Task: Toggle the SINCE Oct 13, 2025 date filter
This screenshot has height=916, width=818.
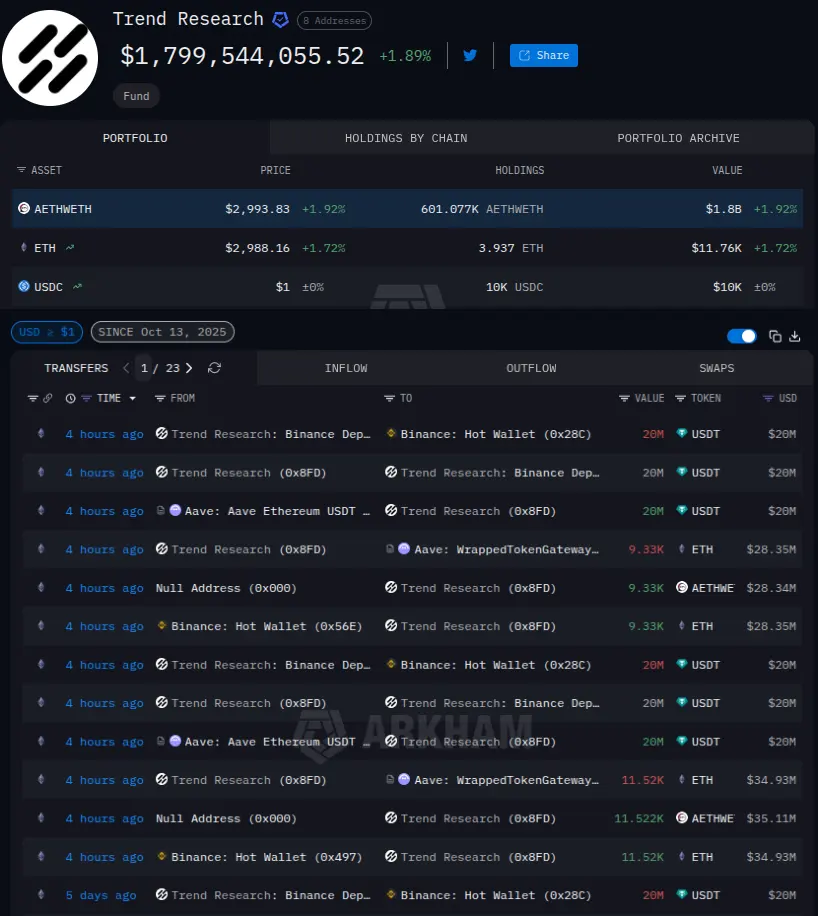Action: 162,332
